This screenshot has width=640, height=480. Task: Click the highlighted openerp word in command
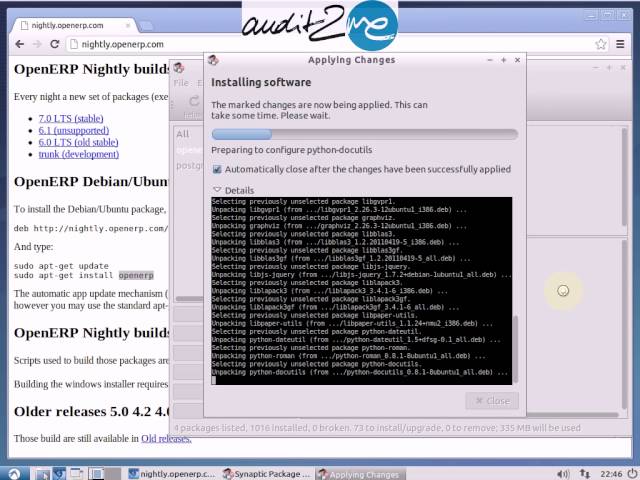[x=136, y=276]
